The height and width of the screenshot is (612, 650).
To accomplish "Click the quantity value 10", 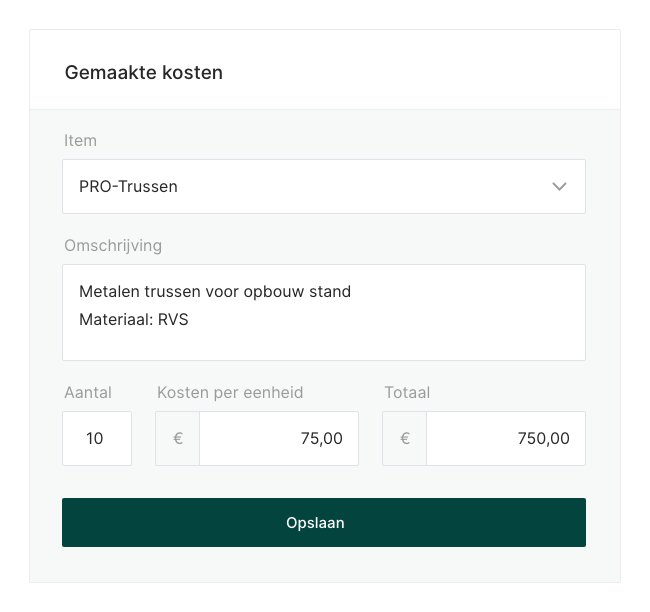I will (x=95, y=438).
